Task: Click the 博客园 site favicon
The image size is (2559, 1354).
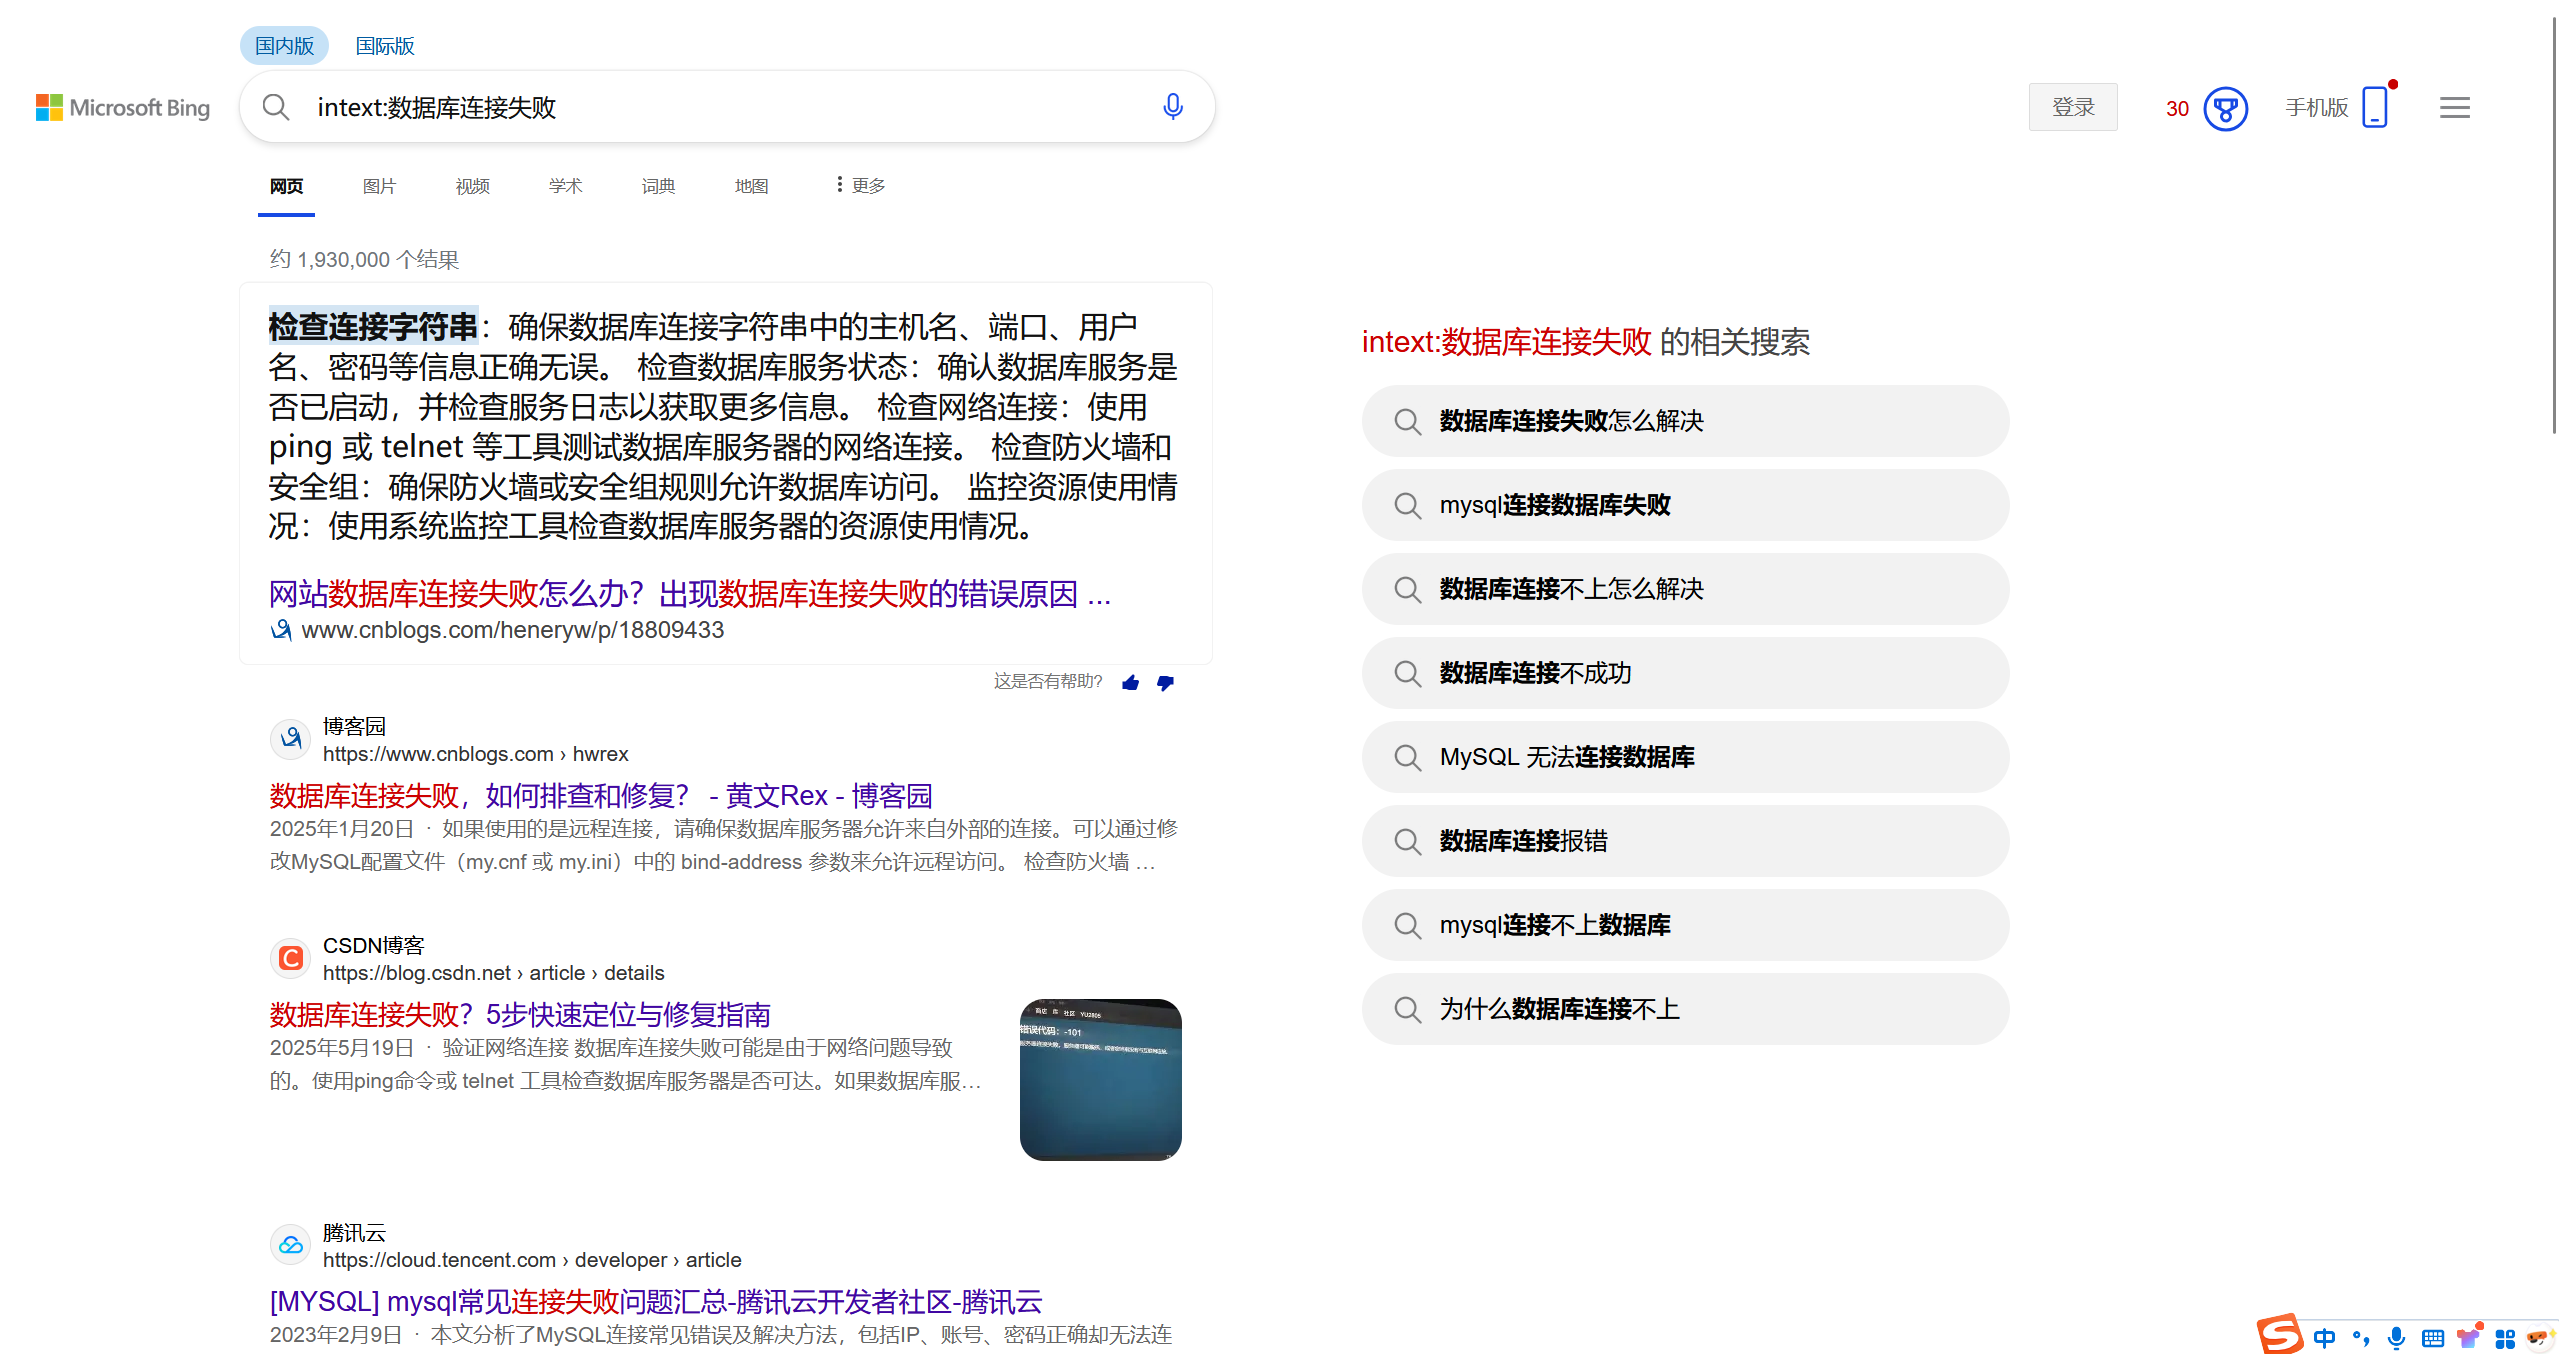Action: [x=289, y=739]
